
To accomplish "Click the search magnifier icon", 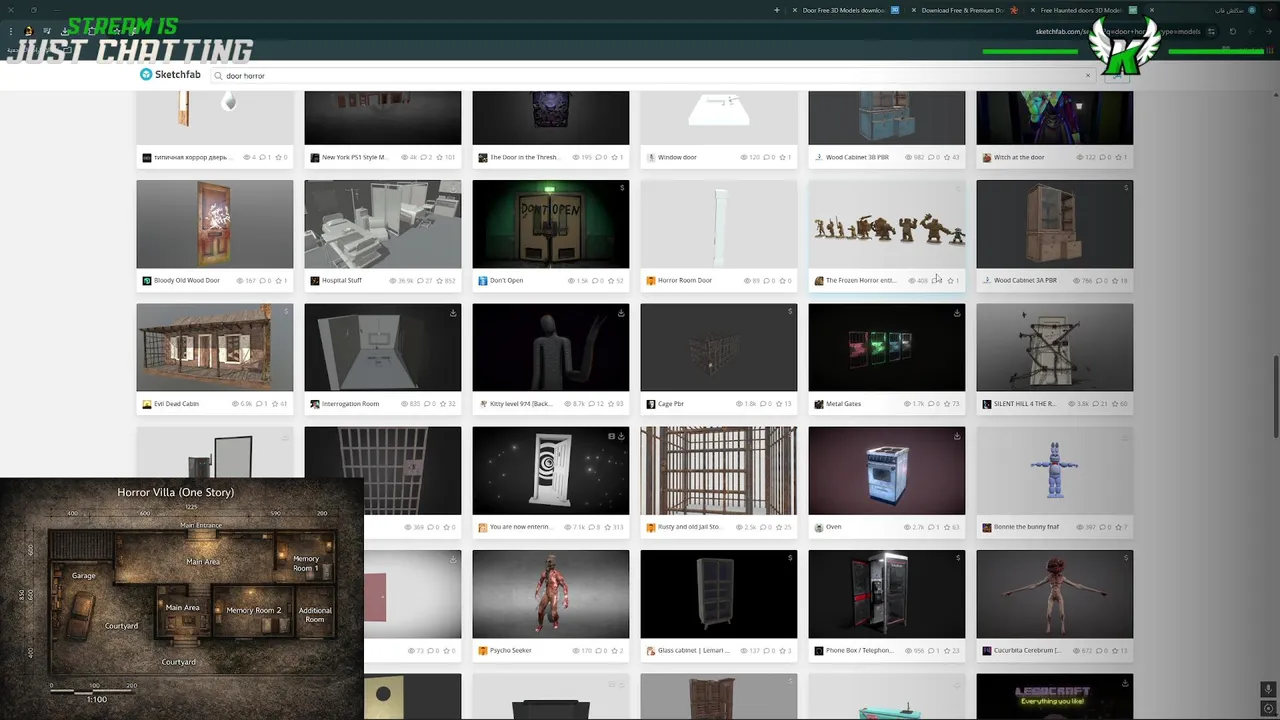I will tap(218, 76).
